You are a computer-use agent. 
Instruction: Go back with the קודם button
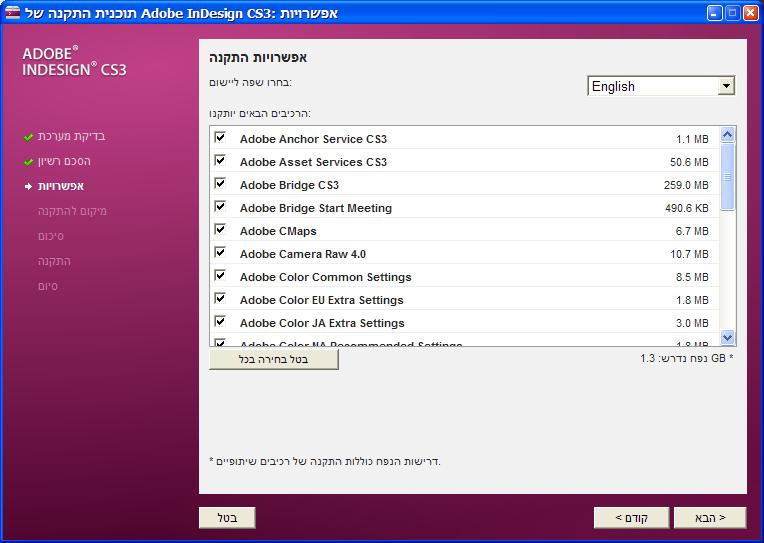point(631,518)
